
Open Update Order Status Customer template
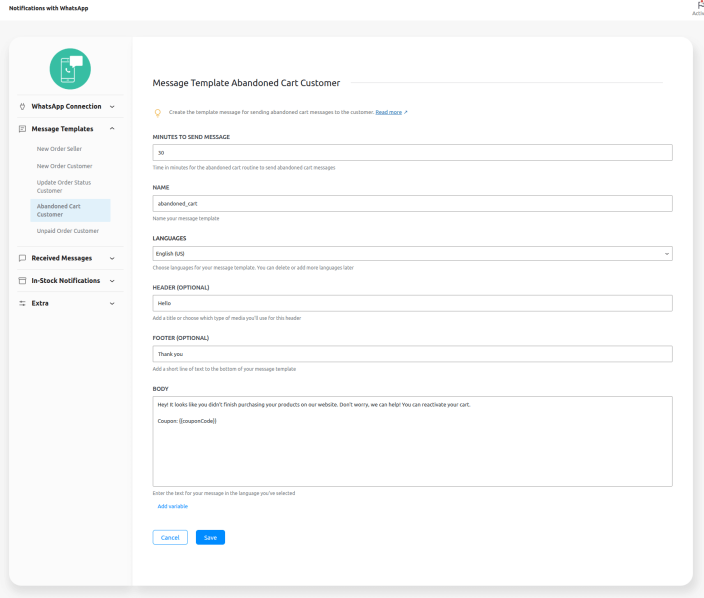coord(65,186)
